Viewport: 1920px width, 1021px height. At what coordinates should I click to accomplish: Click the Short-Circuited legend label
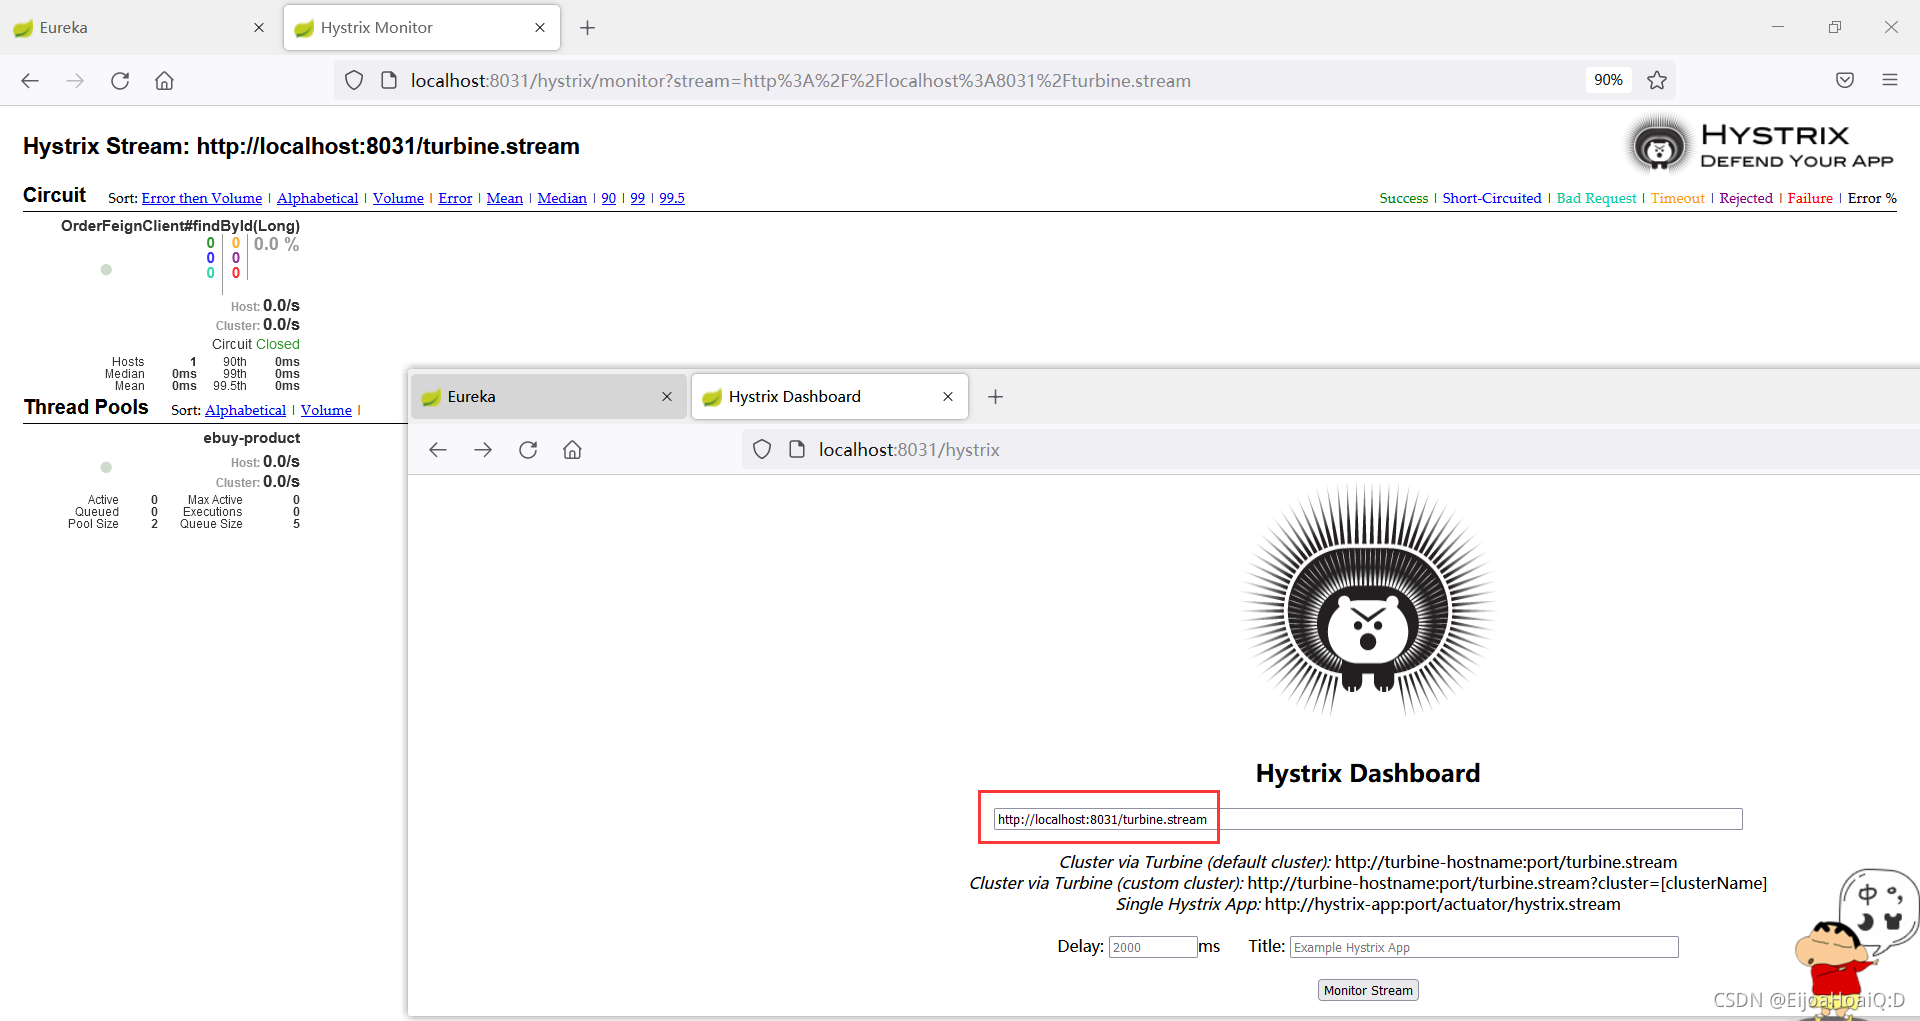(1491, 198)
